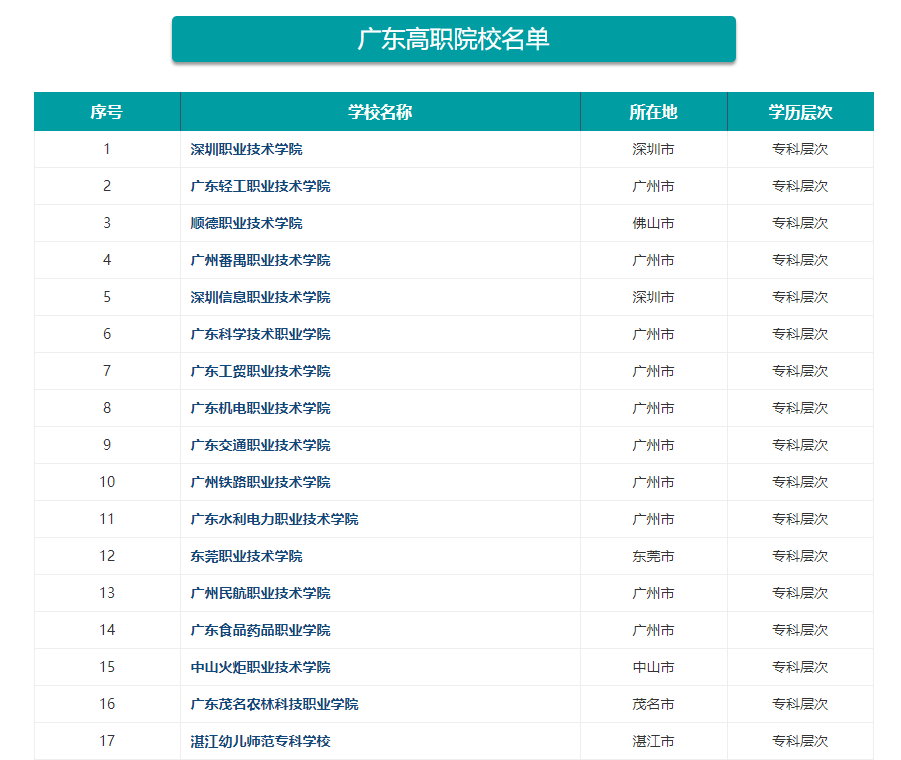Image resolution: width=901 pixels, height=760 pixels.
Task: Select the 佛山市 location cell
Action: [x=653, y=223]
